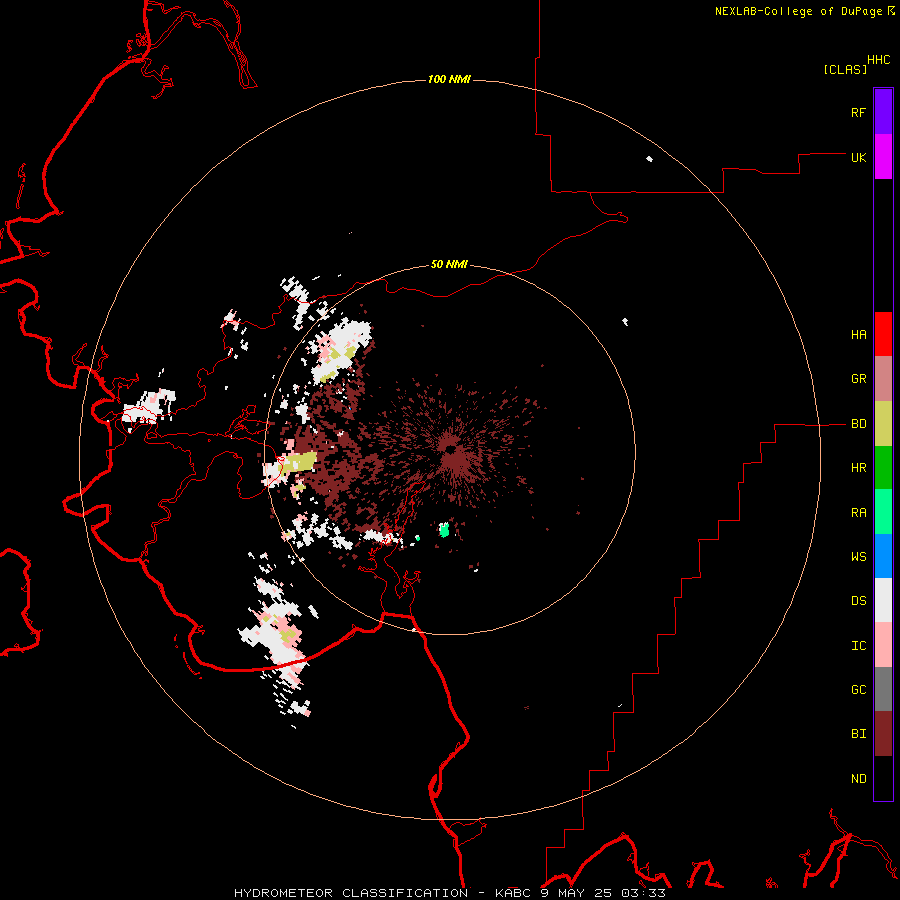Click the BI legend label

tap(858, 734)
